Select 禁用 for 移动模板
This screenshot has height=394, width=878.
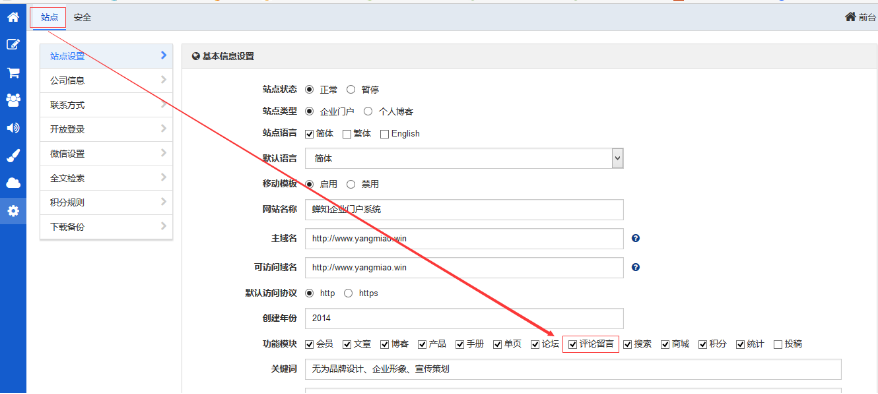tap(351, 184)
